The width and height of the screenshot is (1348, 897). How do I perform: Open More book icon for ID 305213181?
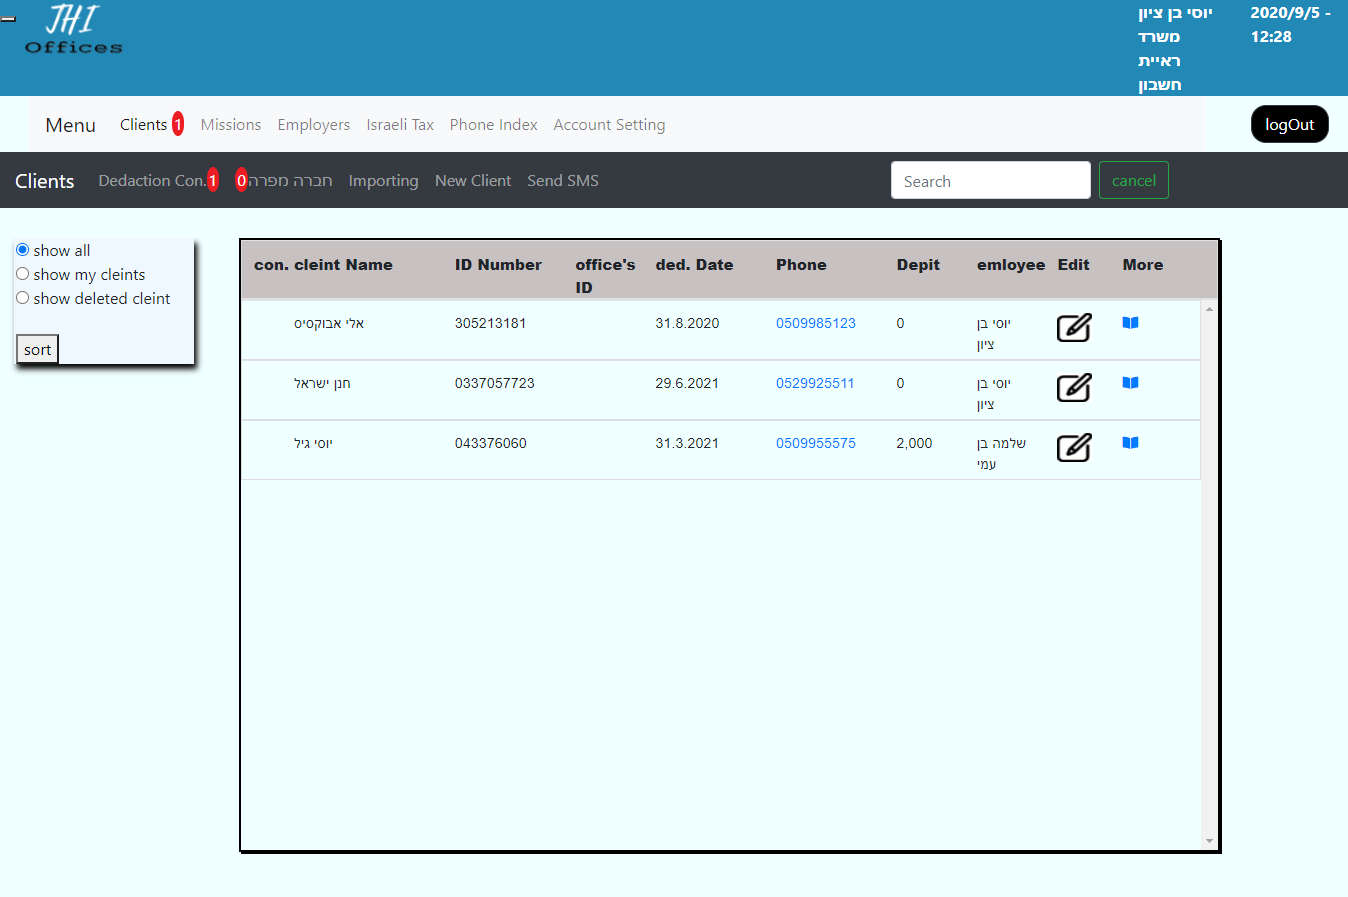tap(1130, 323)
